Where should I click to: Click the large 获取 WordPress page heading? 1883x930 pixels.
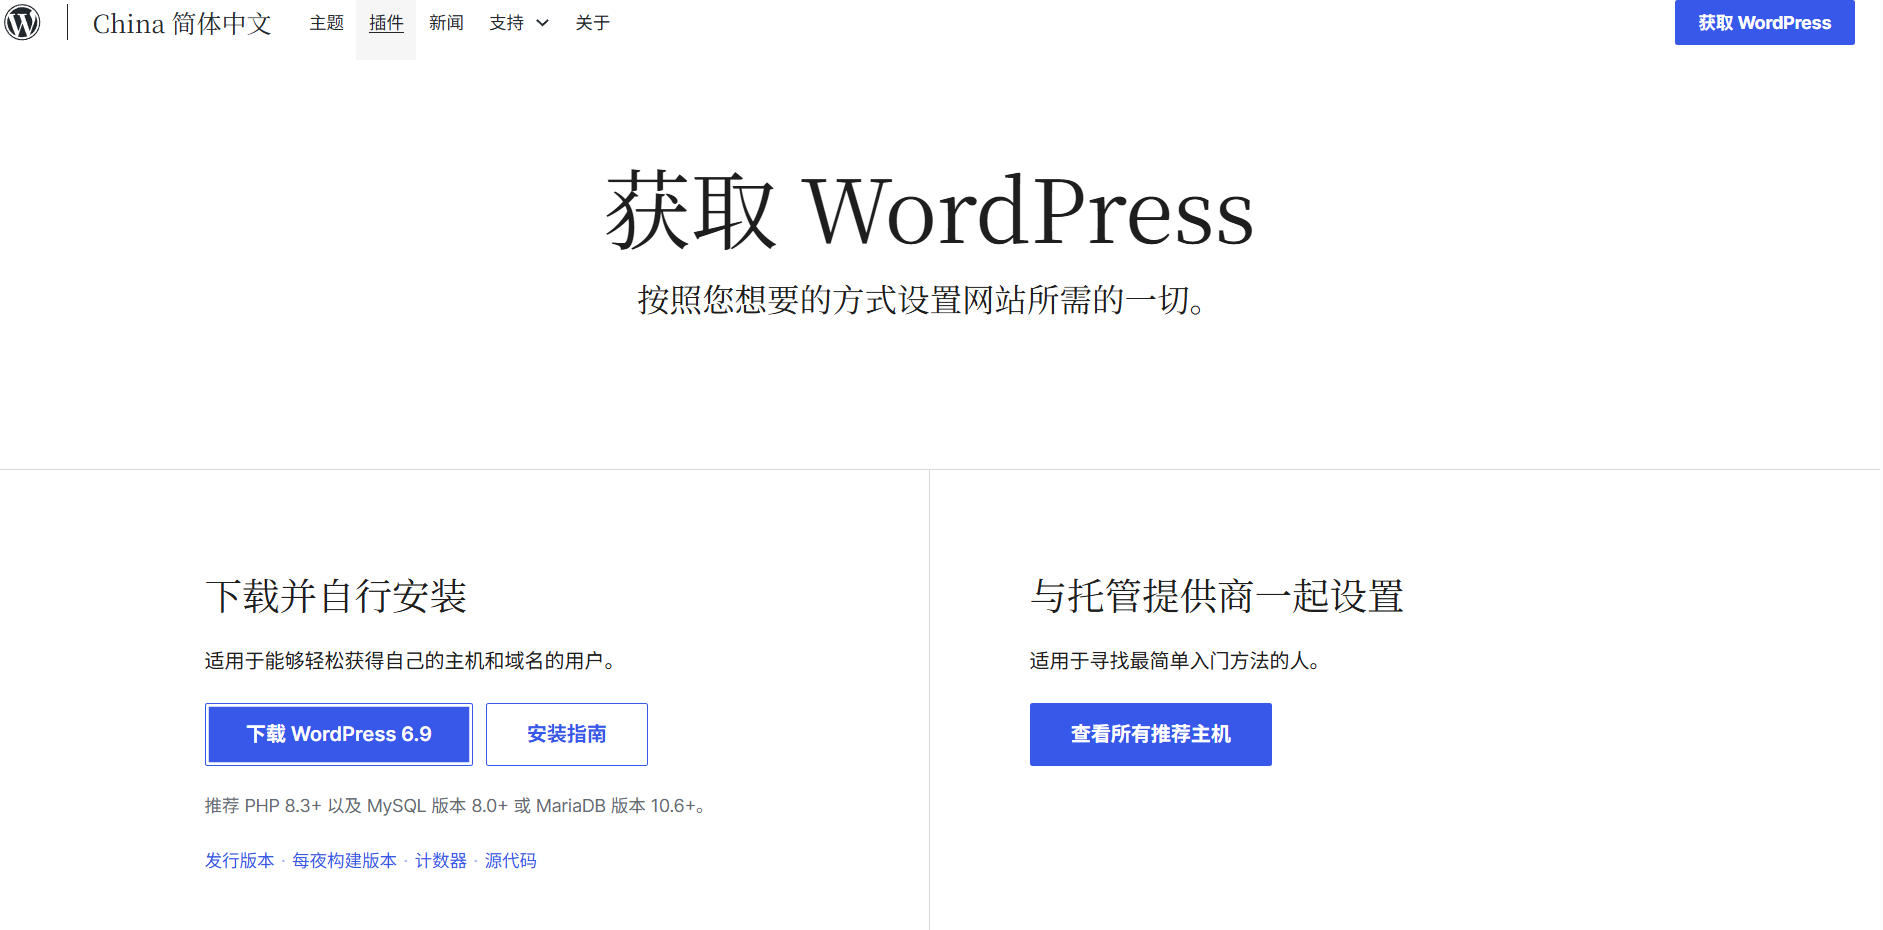coord(929,212)
